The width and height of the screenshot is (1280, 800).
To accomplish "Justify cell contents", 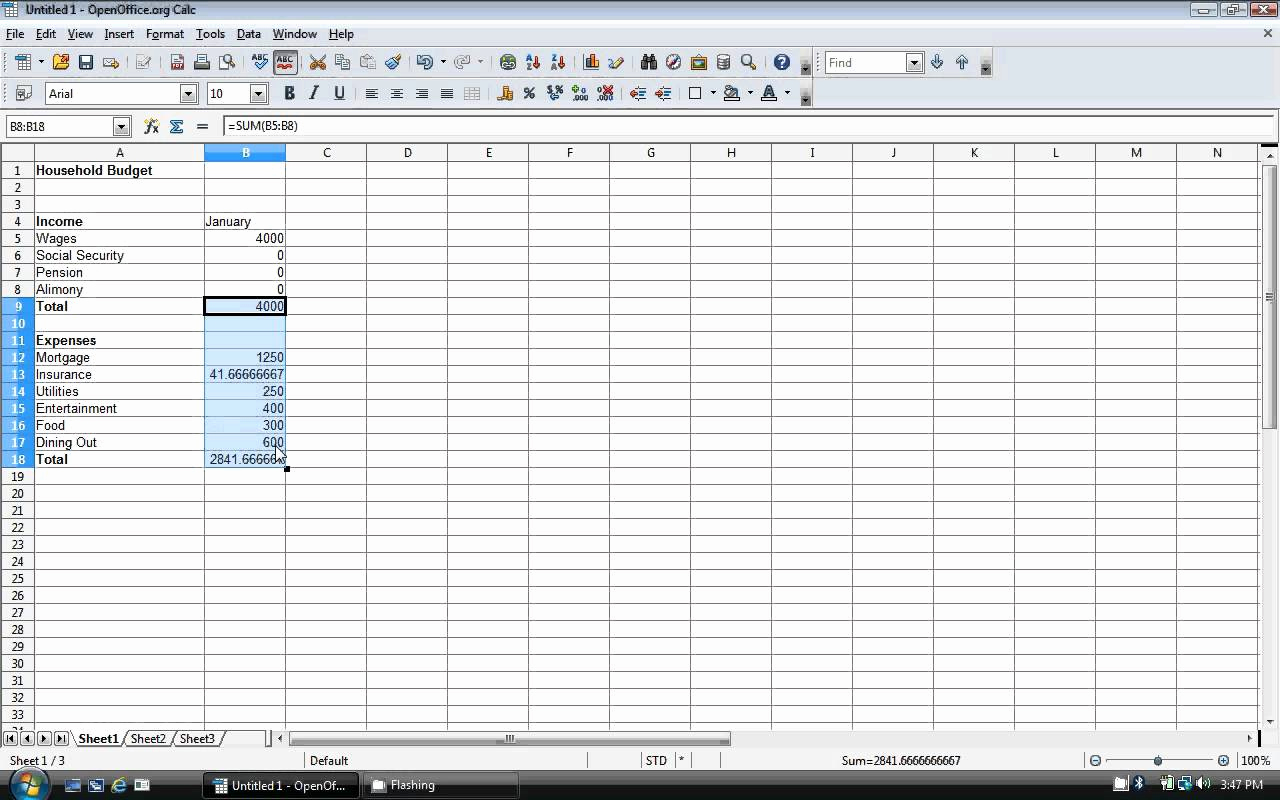I will click(x=447, y=93).
